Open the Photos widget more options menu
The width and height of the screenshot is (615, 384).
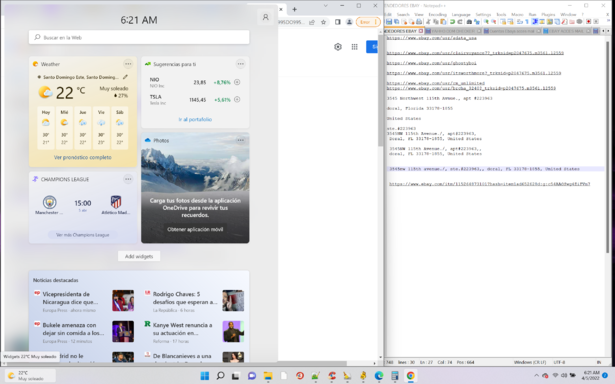click(x=240, y=140)
